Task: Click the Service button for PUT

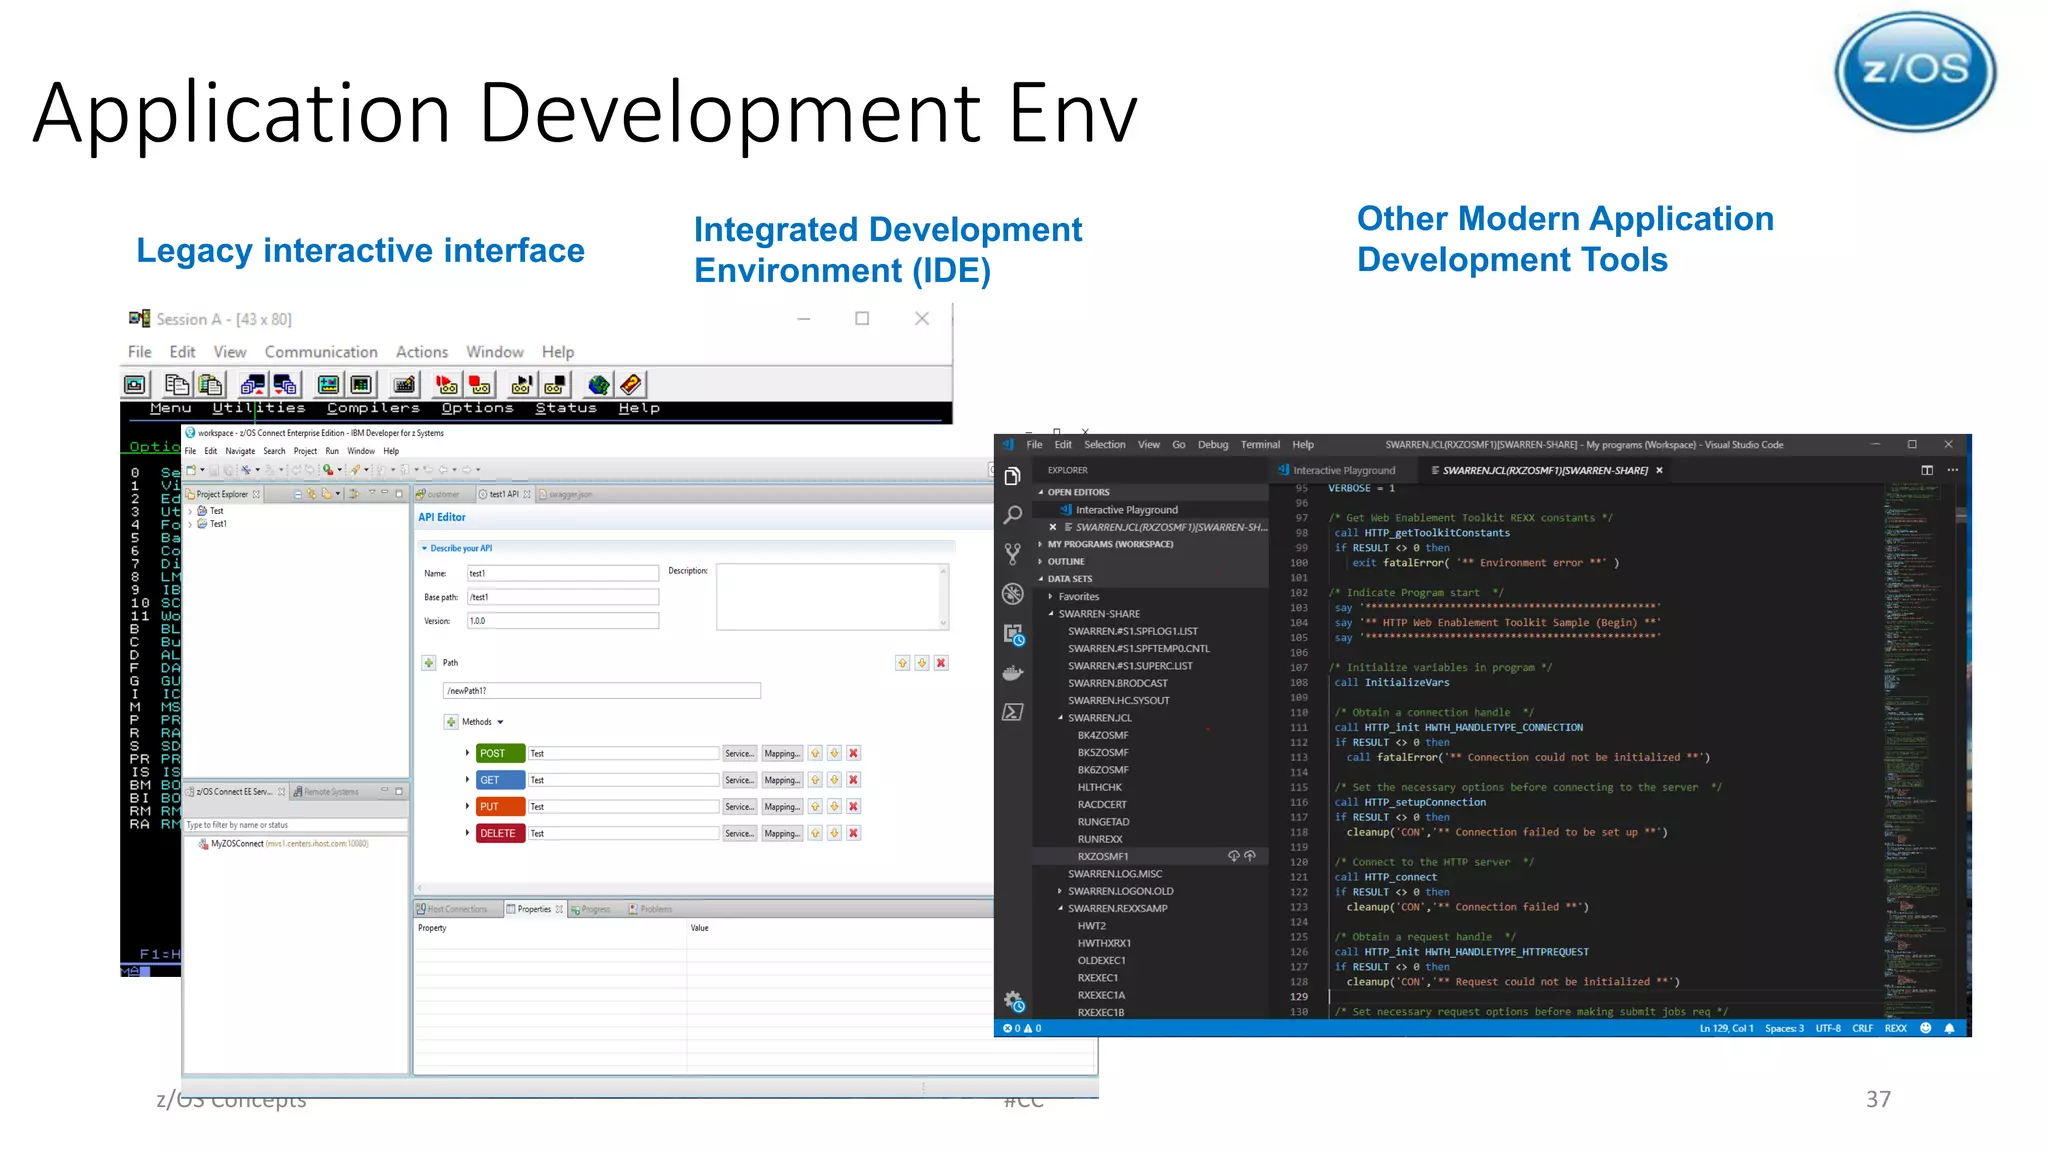Action: (739, 807)
